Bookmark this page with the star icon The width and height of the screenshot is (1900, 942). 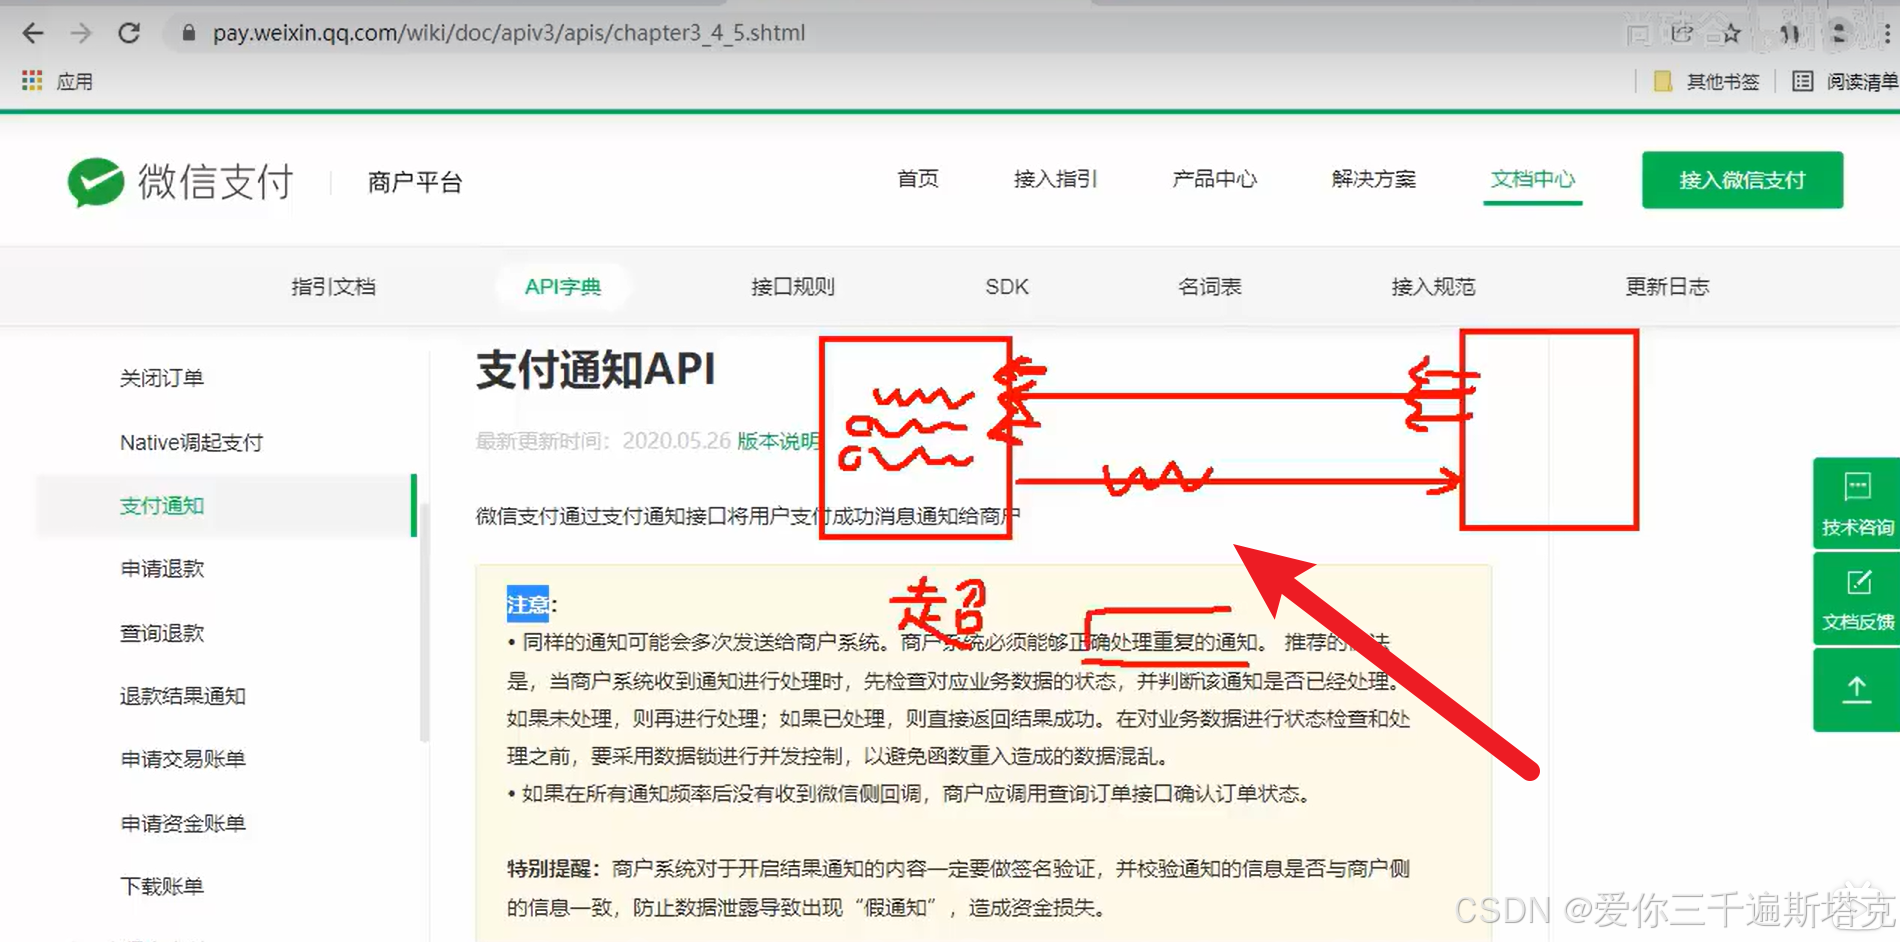coord(1731,34)
